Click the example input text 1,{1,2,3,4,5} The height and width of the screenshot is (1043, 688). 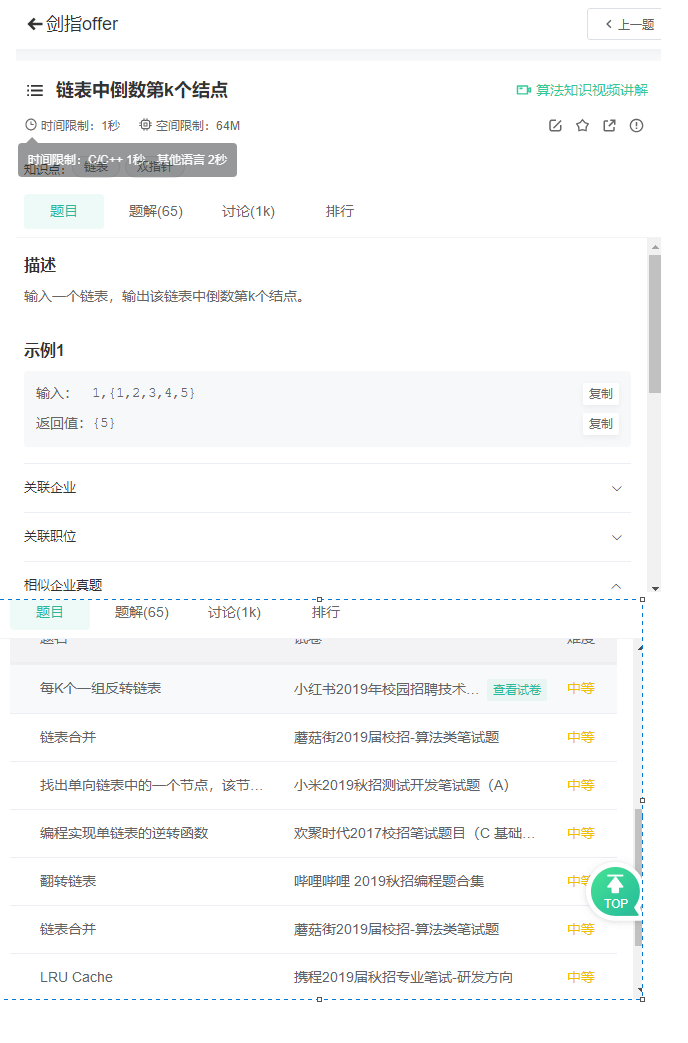point(144,393)
